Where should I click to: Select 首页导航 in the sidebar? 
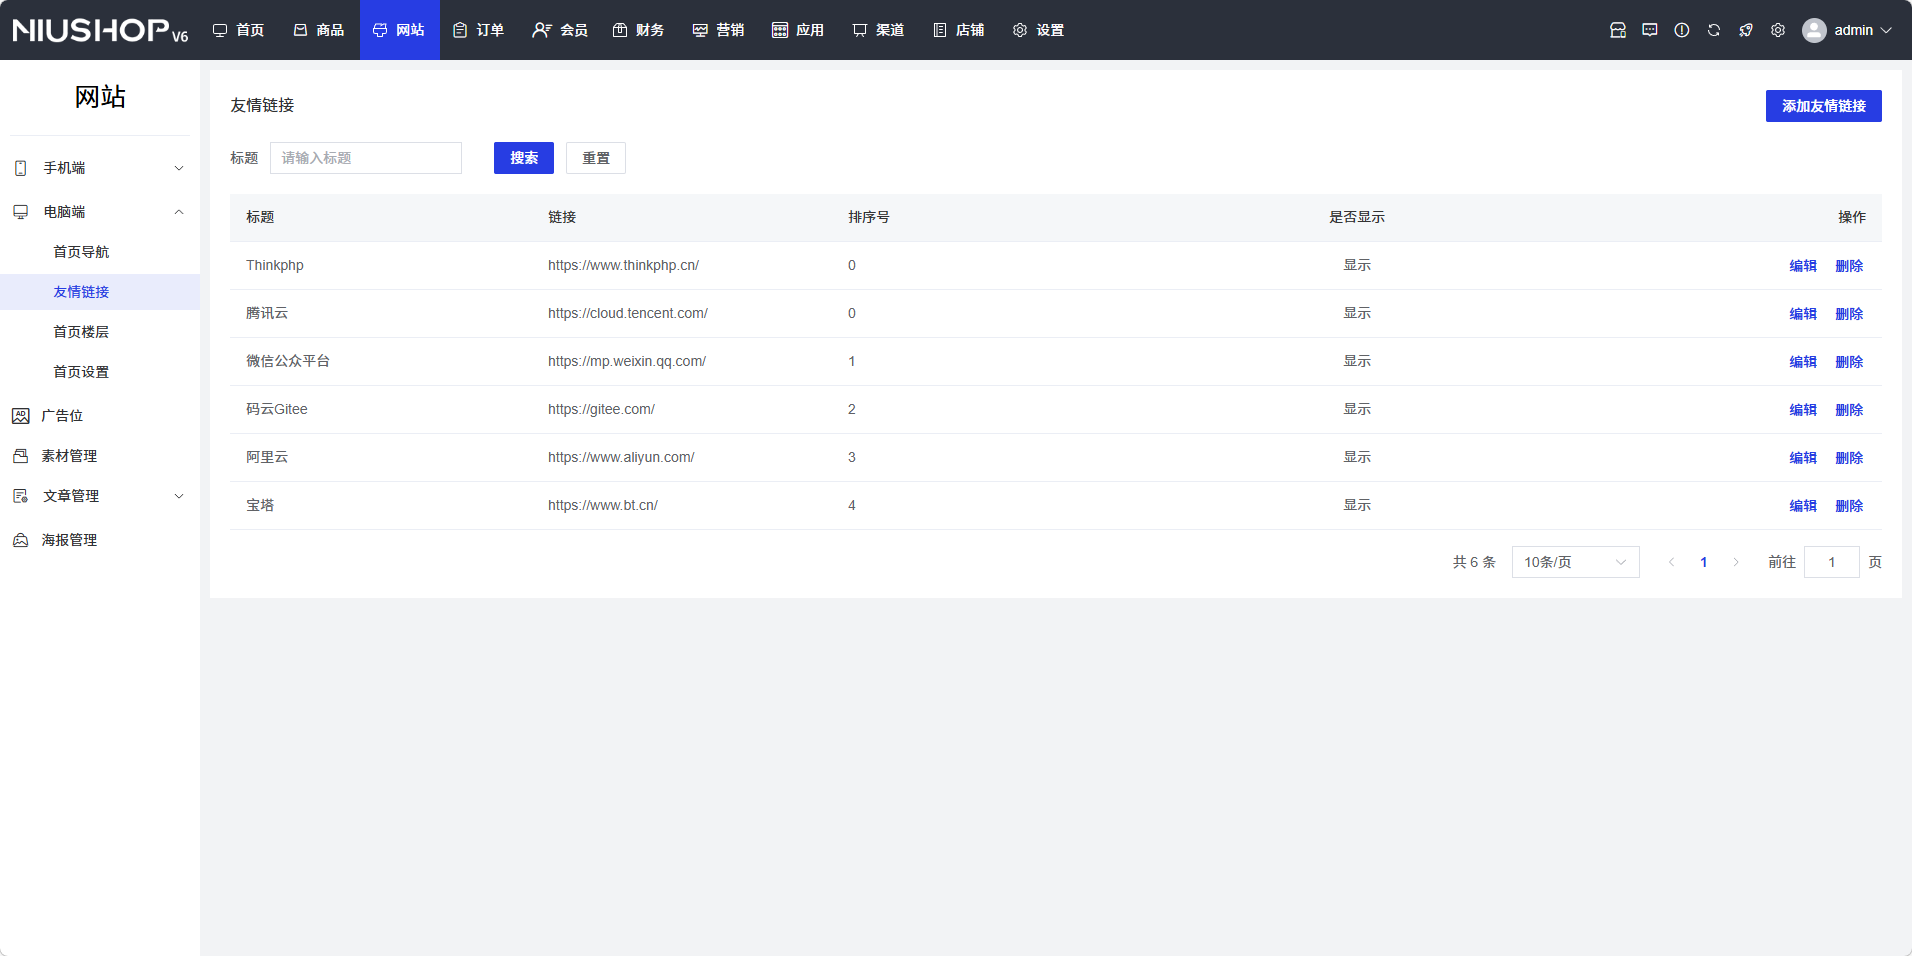point(81,252)
